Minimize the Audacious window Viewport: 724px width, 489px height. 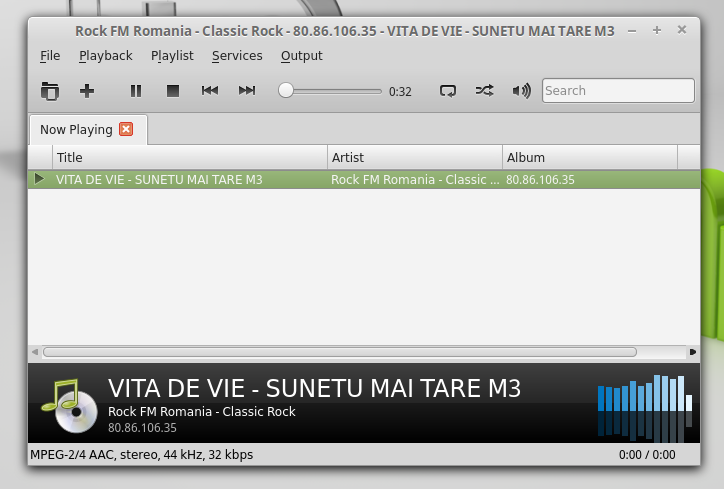[x=632, y=31]
